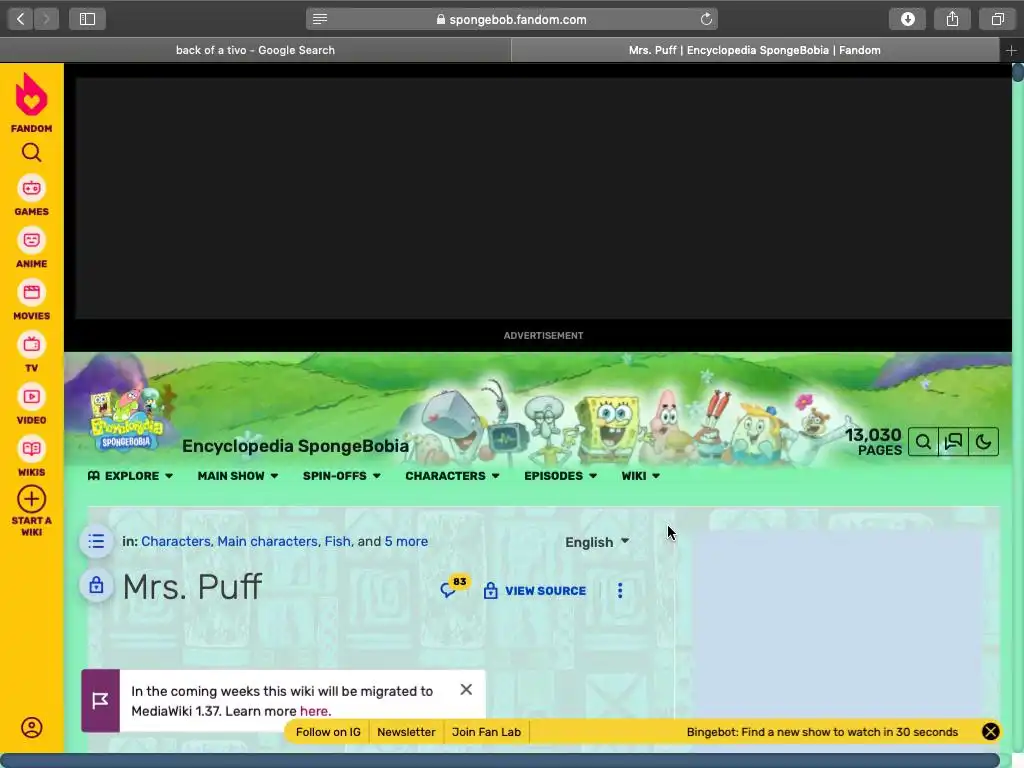Open the Characters category link
This screenshot has height=768, width=1024.
176,541
